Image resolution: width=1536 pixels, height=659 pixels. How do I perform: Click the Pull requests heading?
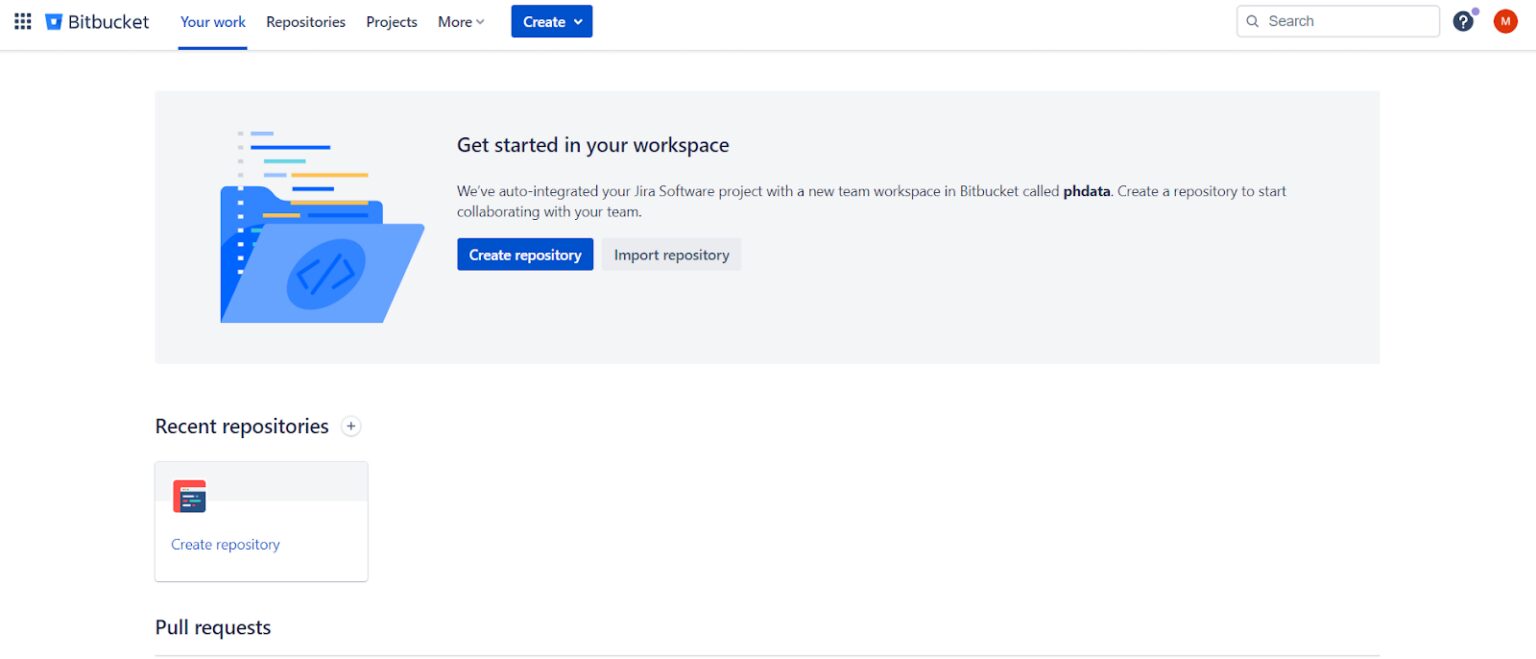[212, 627]
